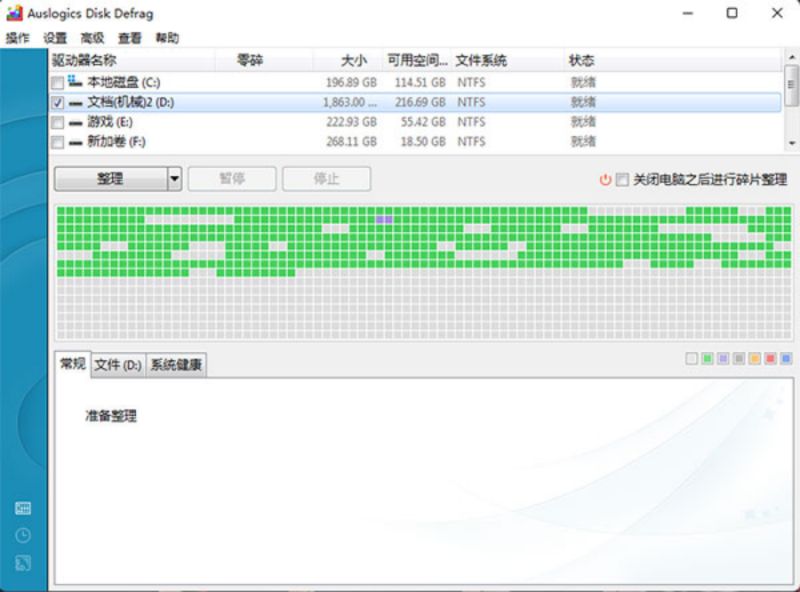Select the 新加卷 (F:) drive name
800x592 pixels.
pos(116,142)
